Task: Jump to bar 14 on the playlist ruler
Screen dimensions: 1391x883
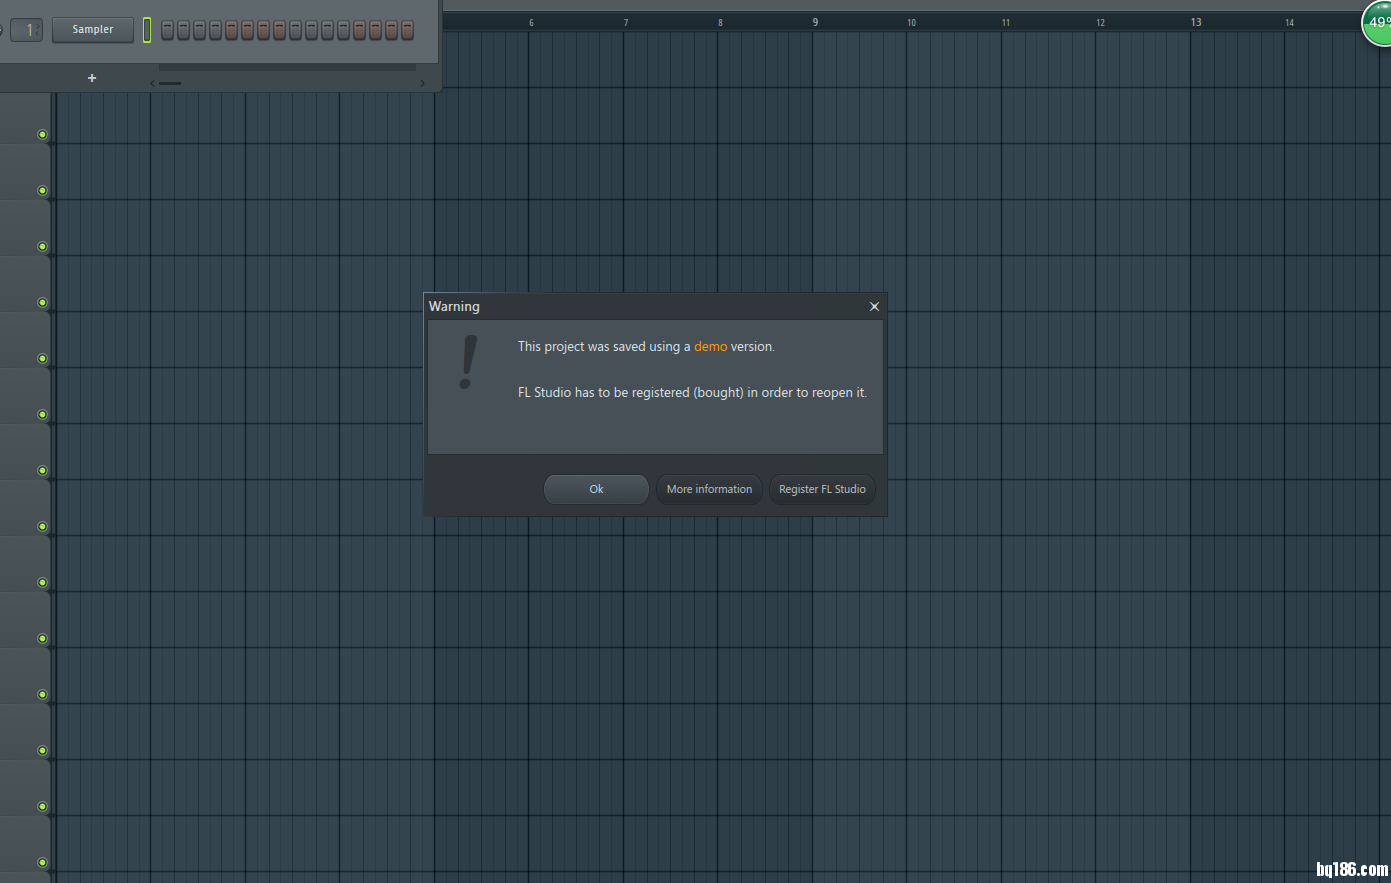Action: [x=1289, y=22]
